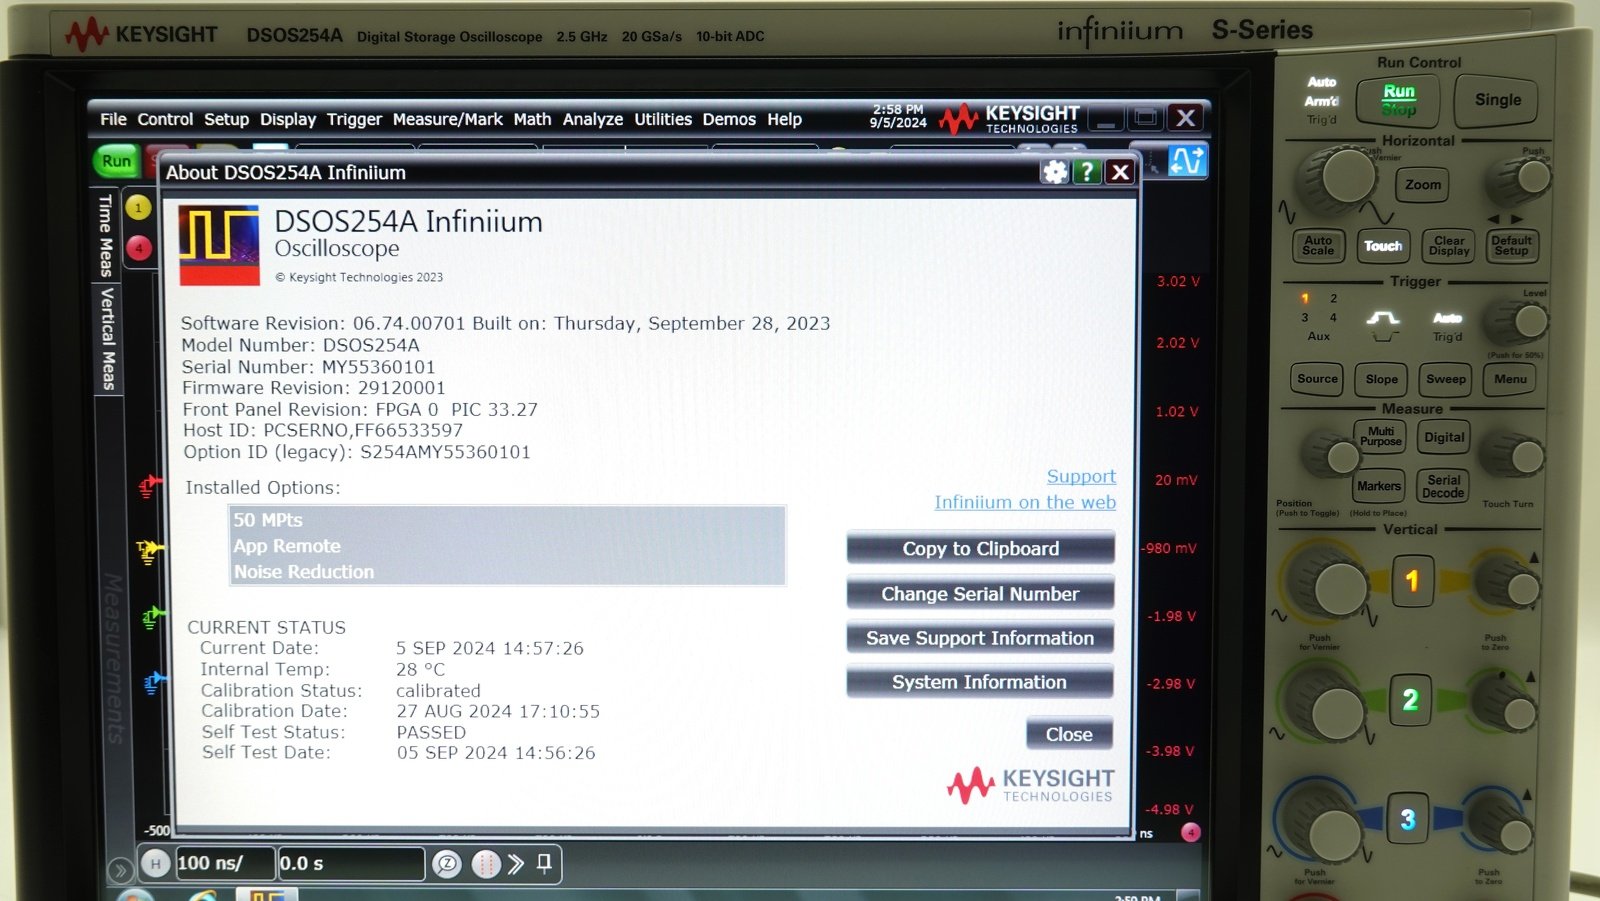Viewport: 1600px width, 901px height.
Task: Click the -4.98 V vertical scale label
Action: [1169, 809]
